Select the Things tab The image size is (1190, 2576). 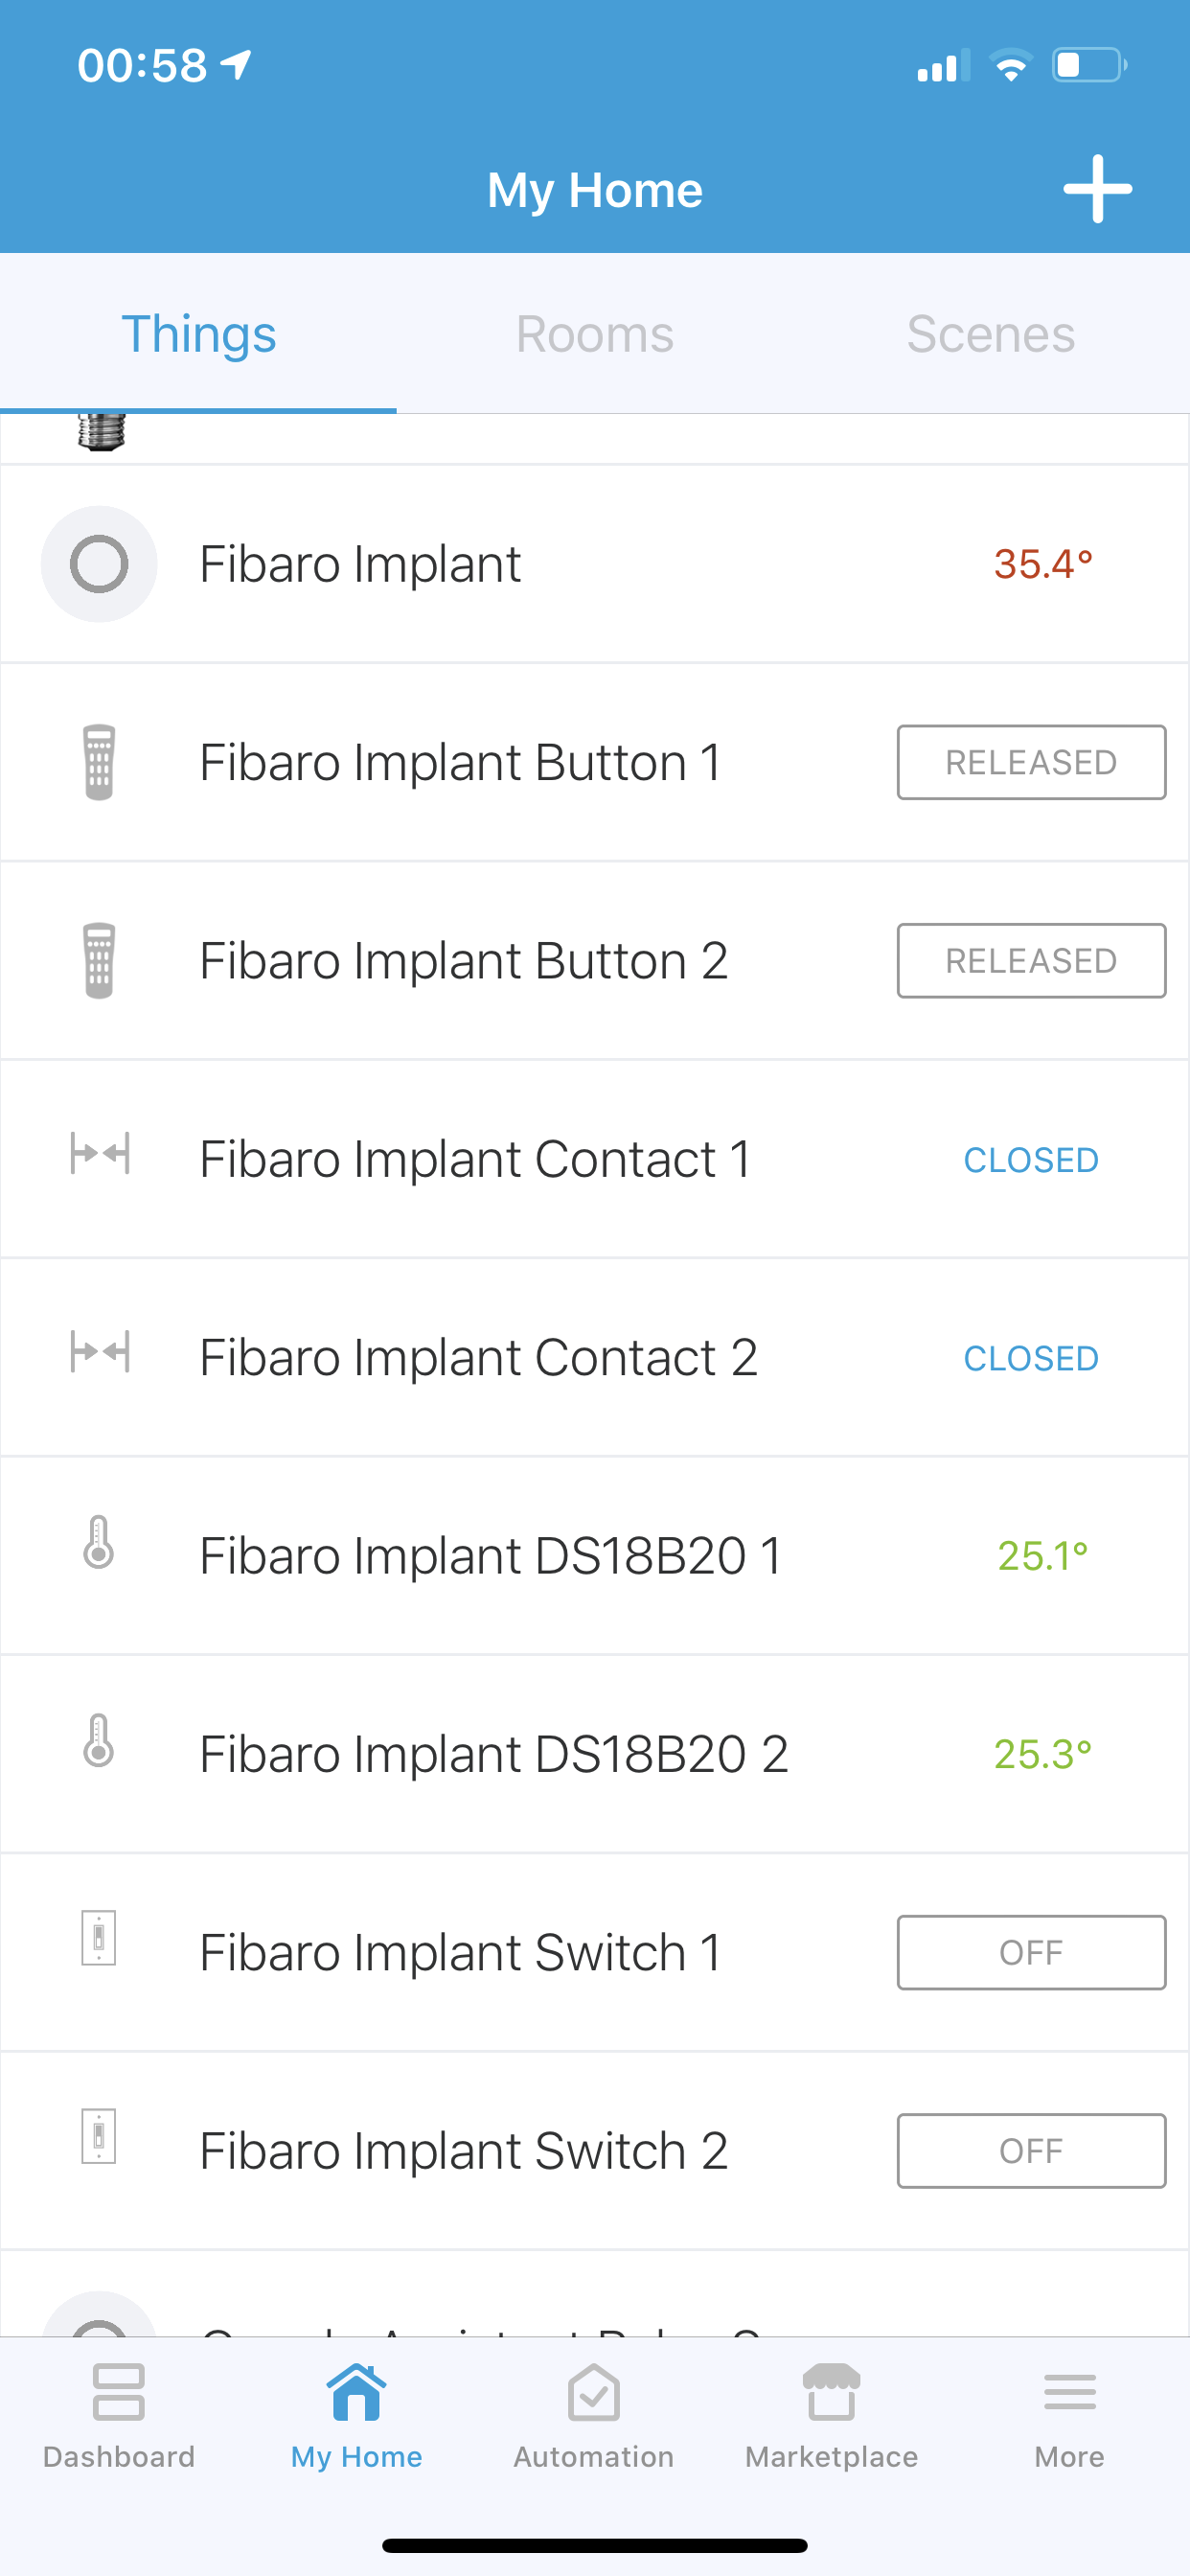(x=199, y=334)
